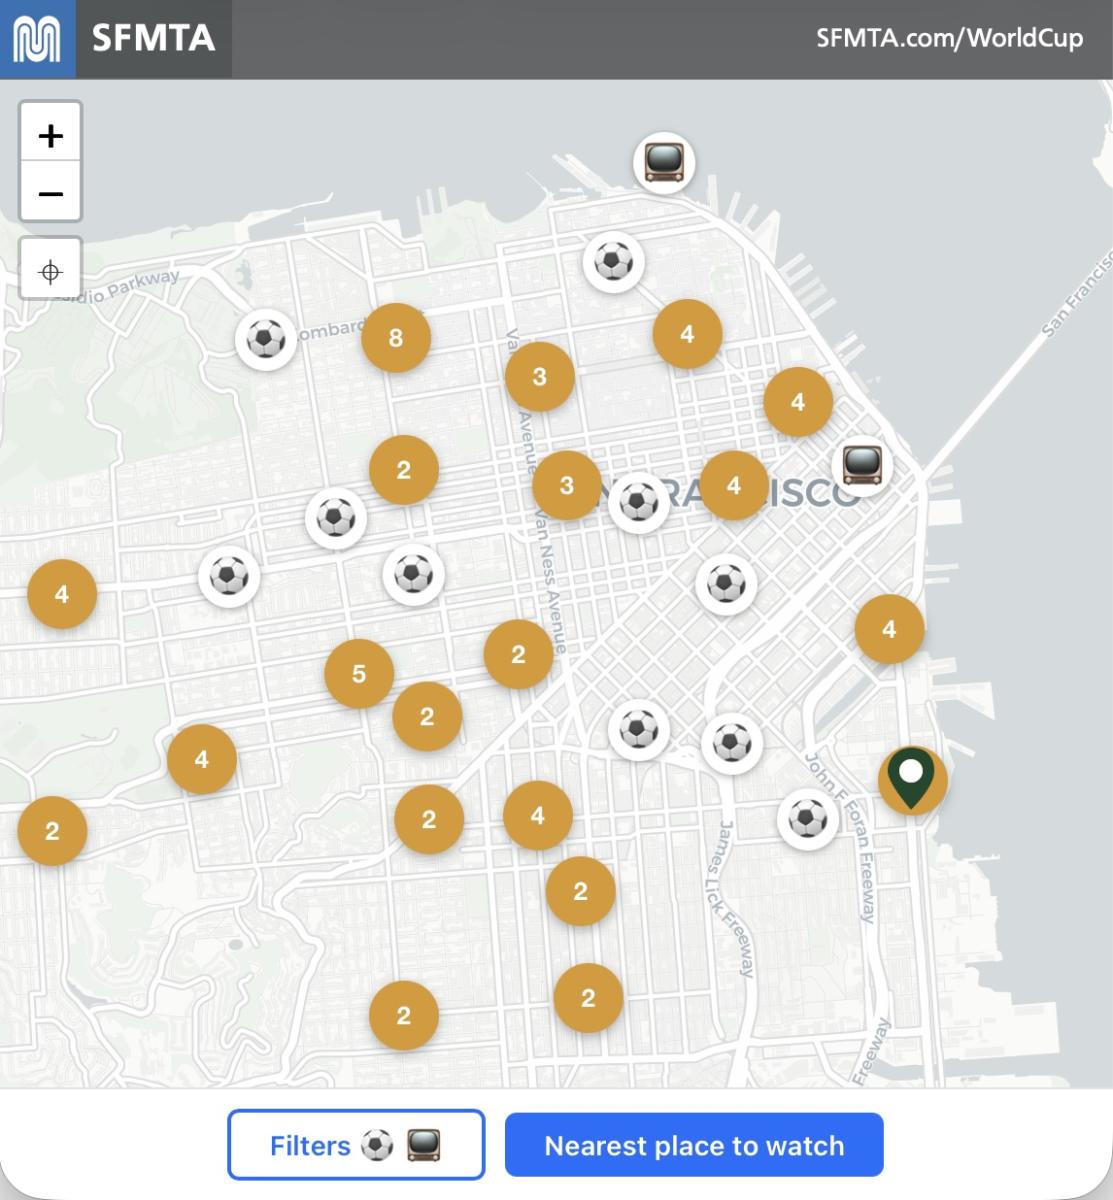Expand cluster 4 closest to the Bay Bridge TV marker

click(798, 402)
